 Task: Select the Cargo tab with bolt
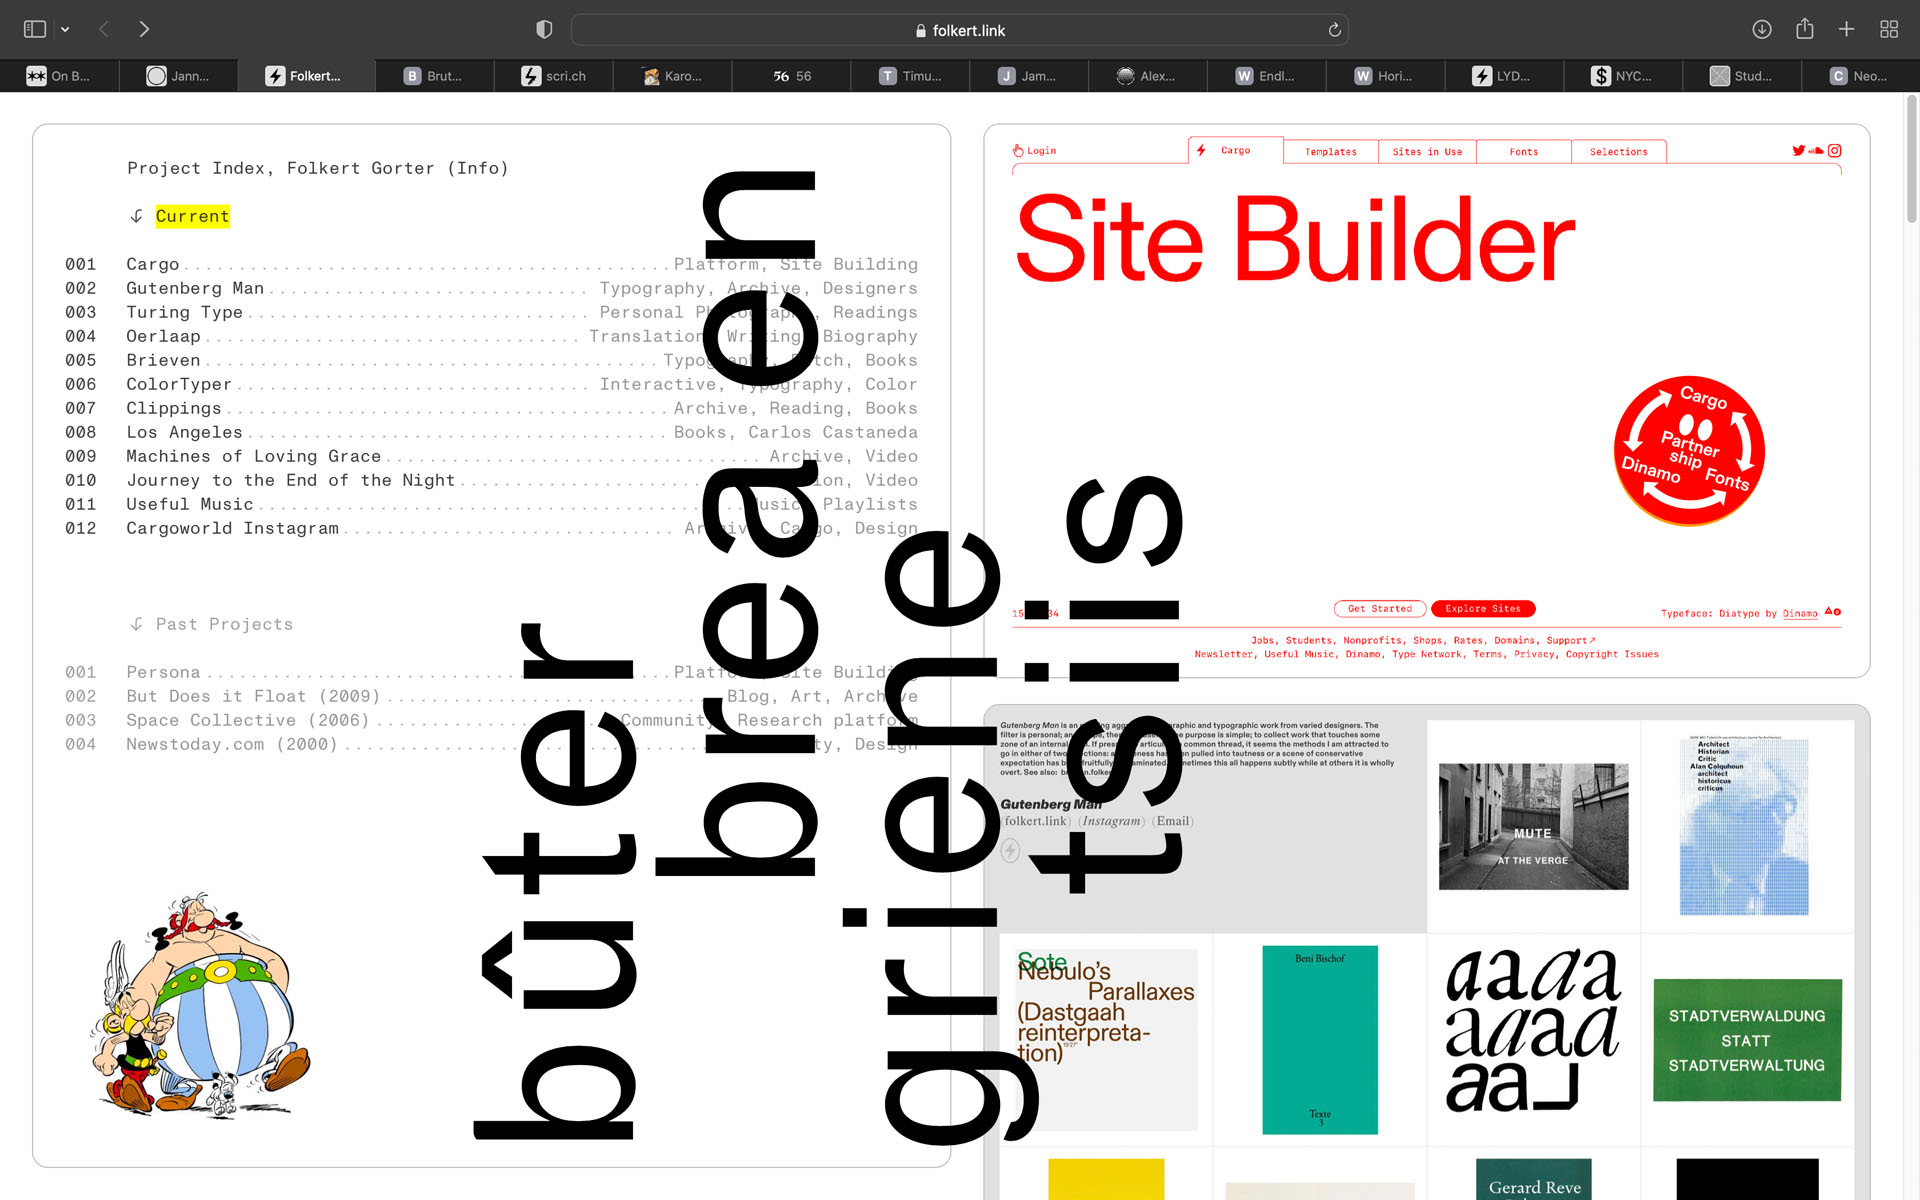(1236, 150)
